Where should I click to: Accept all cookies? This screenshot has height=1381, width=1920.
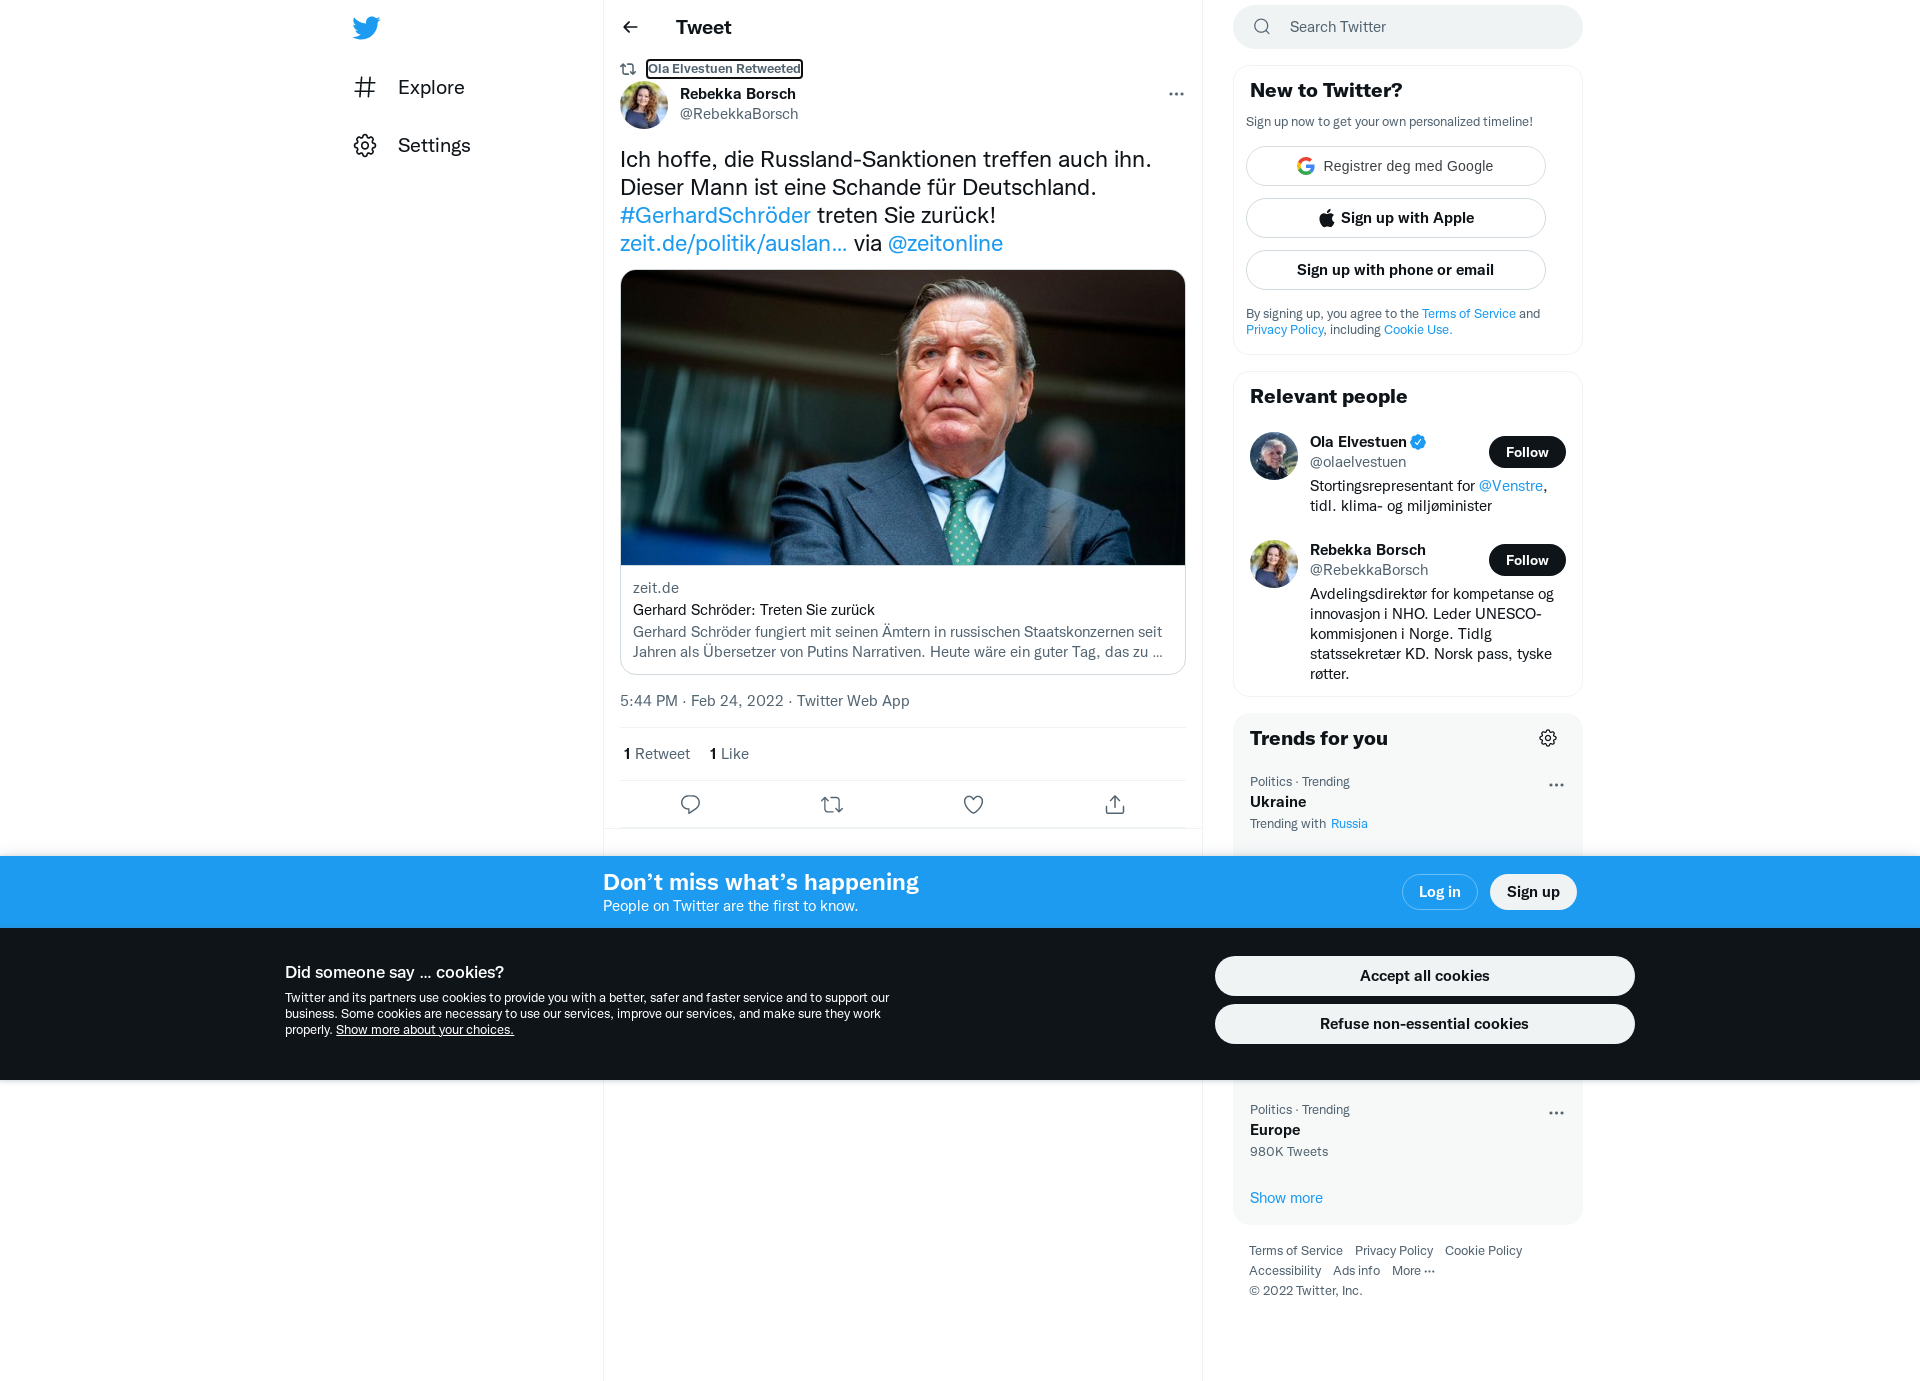(x=1424, y=976)
